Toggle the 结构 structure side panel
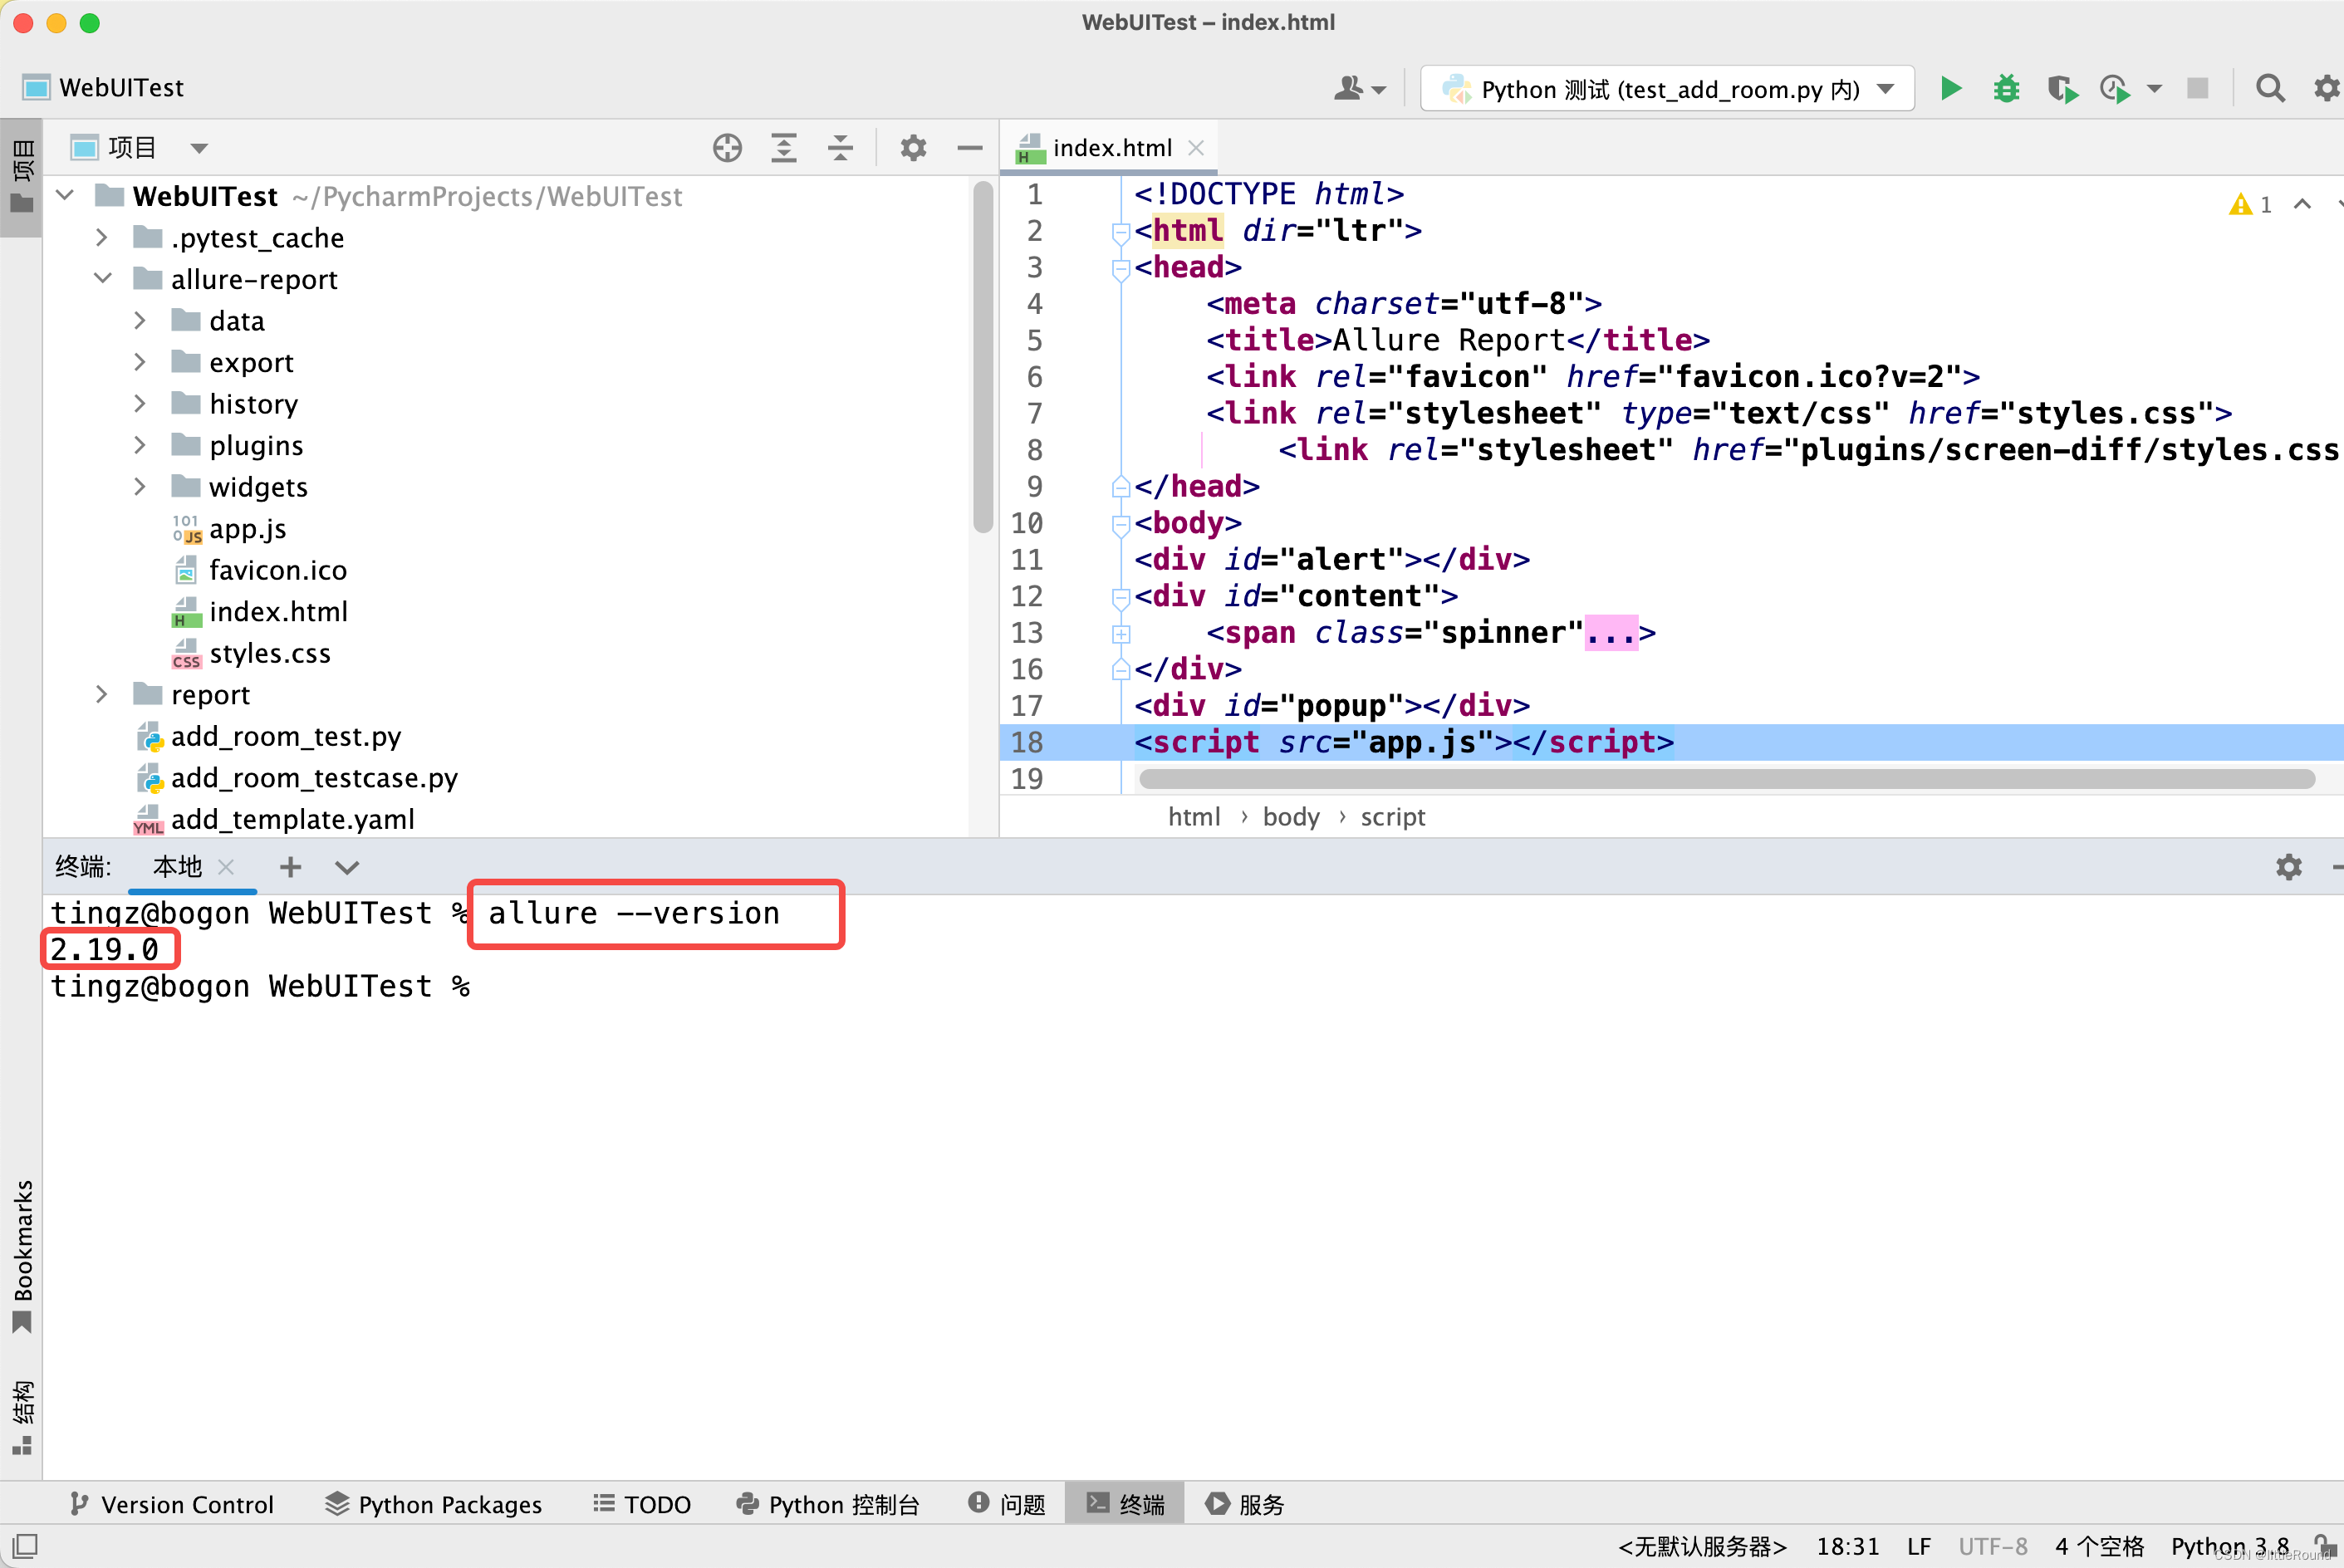 (x=22, y=1416)
